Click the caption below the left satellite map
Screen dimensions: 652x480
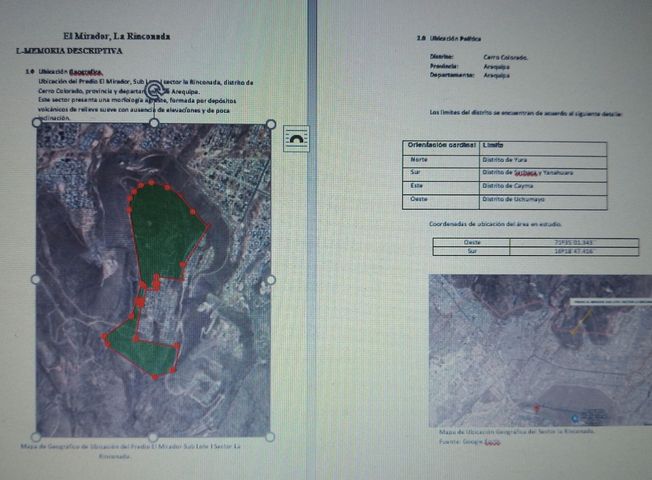point(130,451)
